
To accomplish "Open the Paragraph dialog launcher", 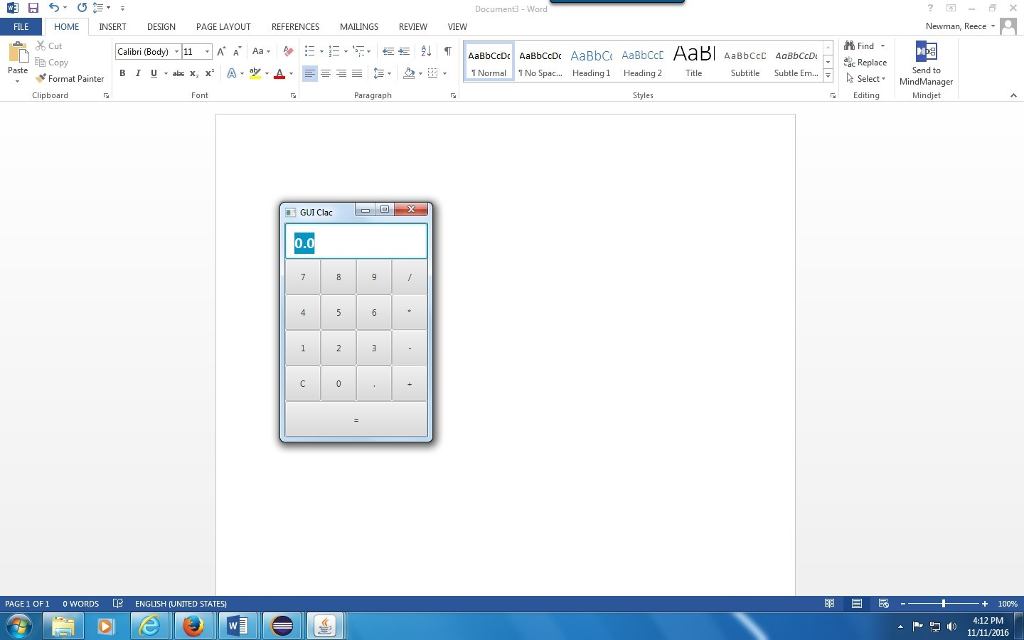I will pos(453,95).
